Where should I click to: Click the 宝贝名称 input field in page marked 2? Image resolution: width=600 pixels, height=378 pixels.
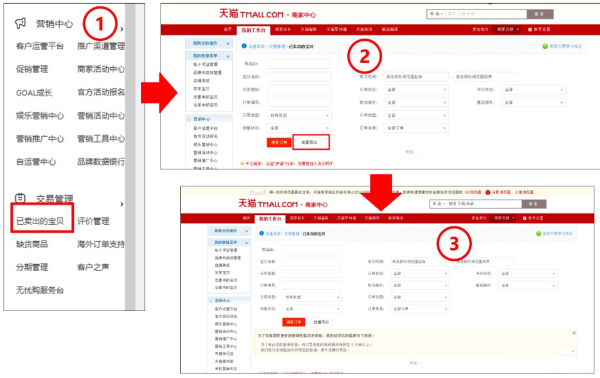pos(299,77)
